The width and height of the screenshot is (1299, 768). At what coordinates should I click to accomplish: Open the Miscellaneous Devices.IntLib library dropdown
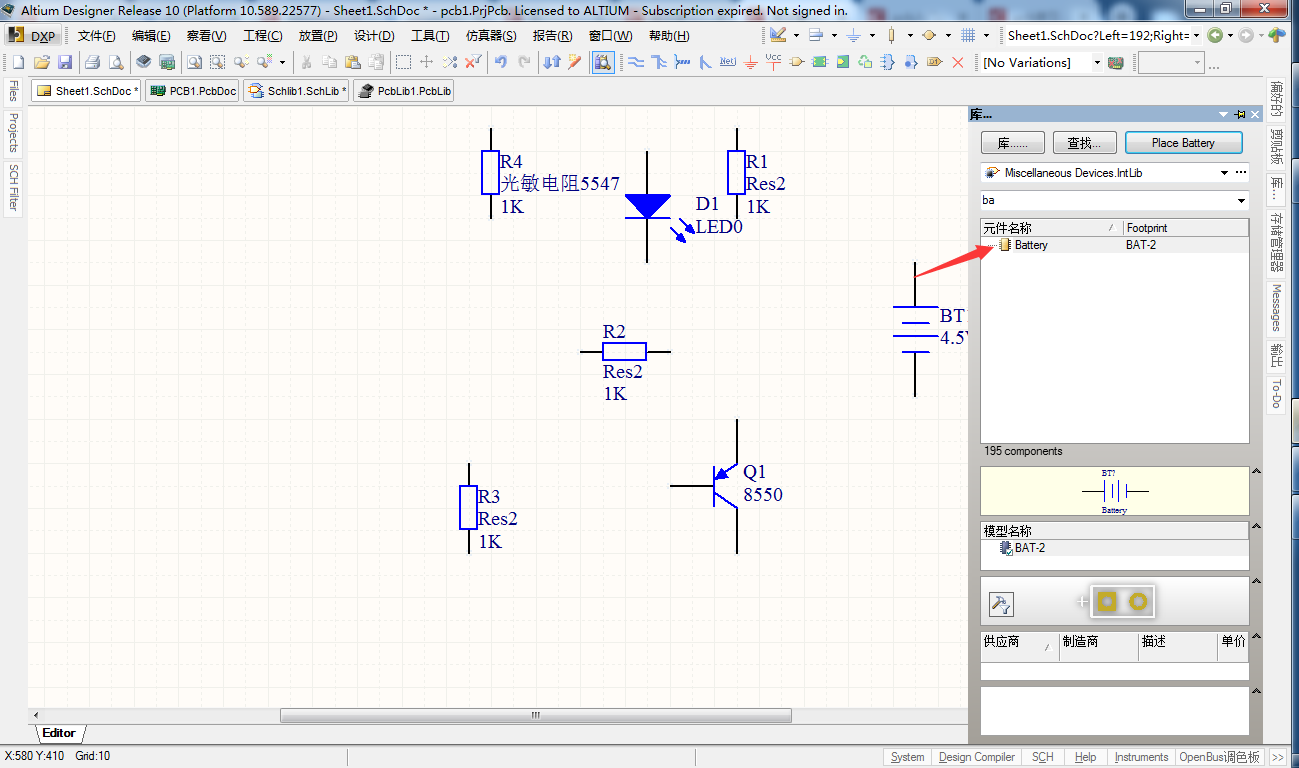coord(1224,172)
